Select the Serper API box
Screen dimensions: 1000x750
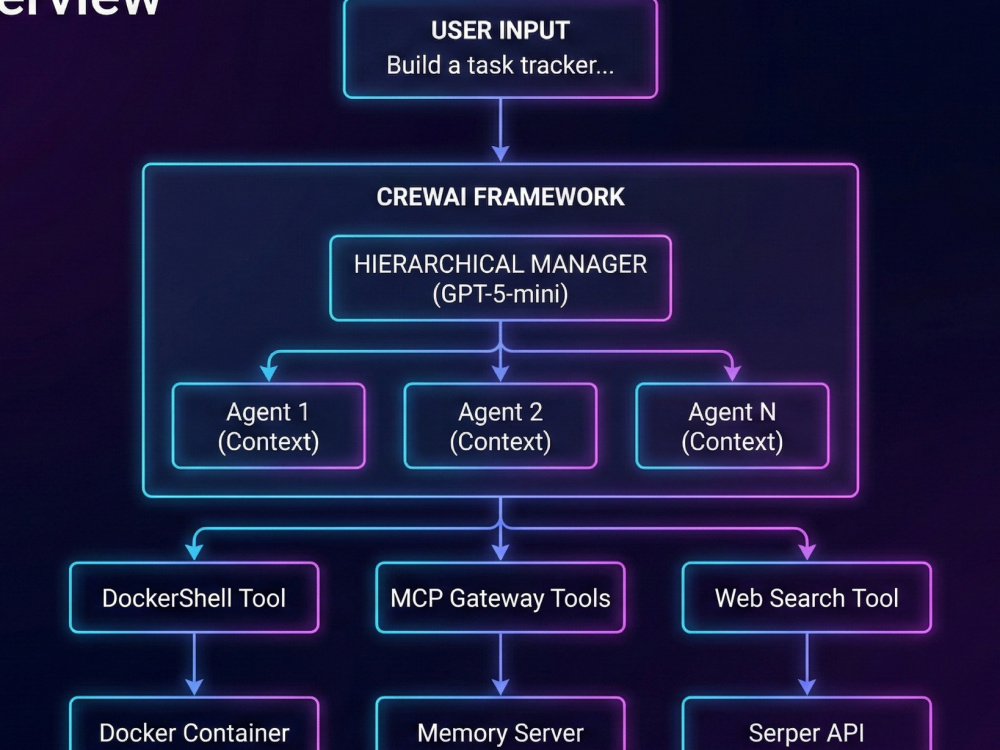click(x=807, y=724)
